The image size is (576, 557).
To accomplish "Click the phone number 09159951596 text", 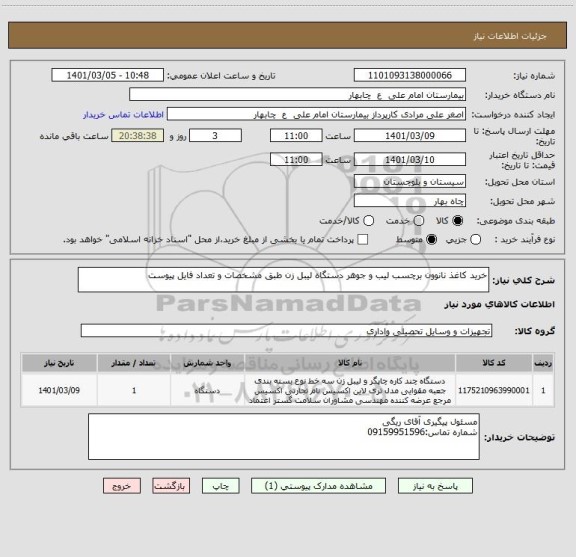I will (x=396, y=432).
